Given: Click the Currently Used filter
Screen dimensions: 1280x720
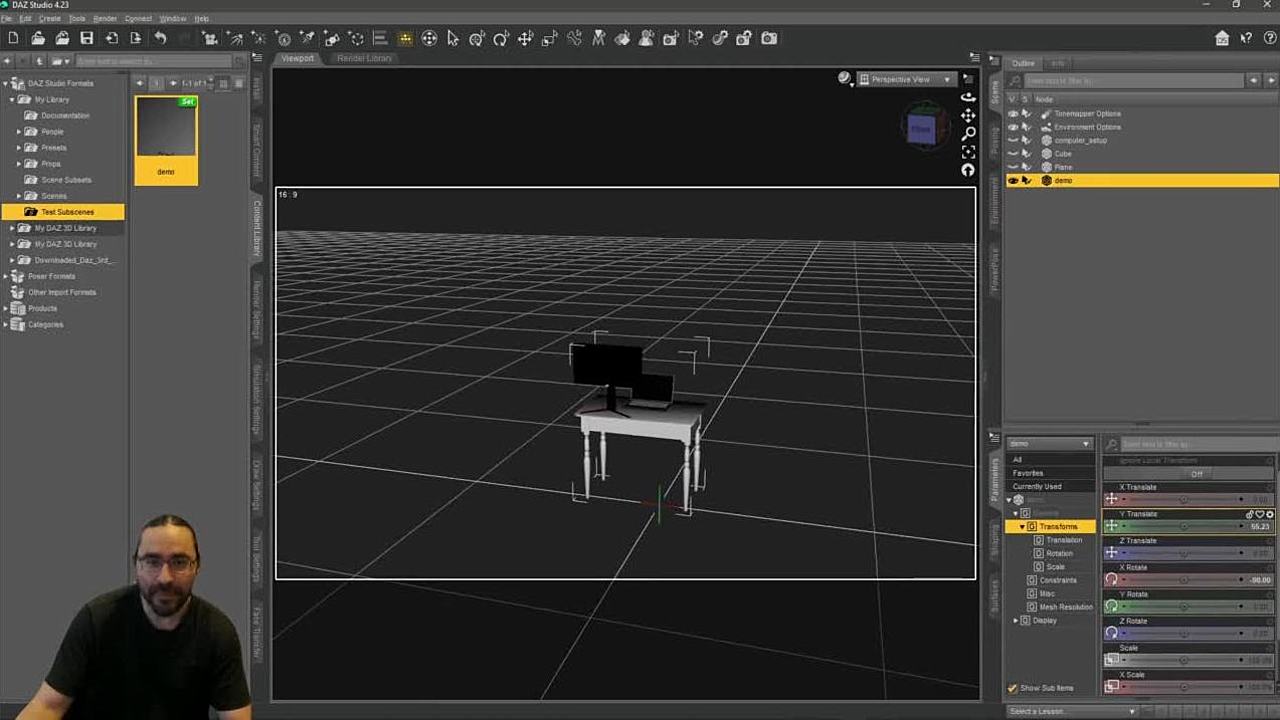Looking at the screenshot, I should tap(1037, 486).
